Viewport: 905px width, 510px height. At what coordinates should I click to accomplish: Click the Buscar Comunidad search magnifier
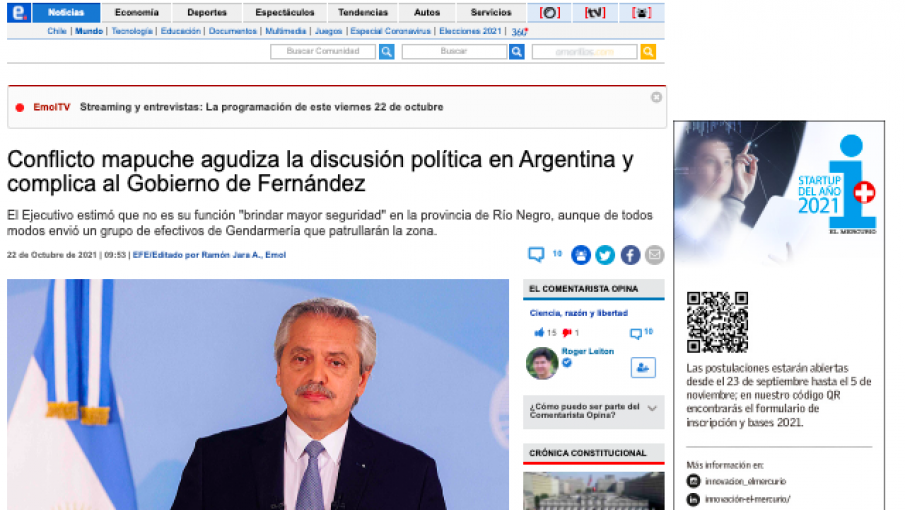(386, 52)
